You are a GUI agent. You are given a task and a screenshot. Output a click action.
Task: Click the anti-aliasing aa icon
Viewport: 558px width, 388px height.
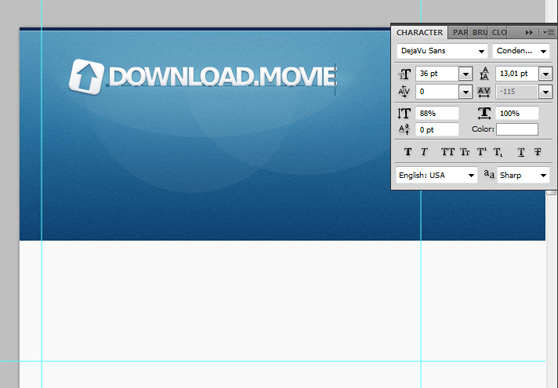pos(489,174)
